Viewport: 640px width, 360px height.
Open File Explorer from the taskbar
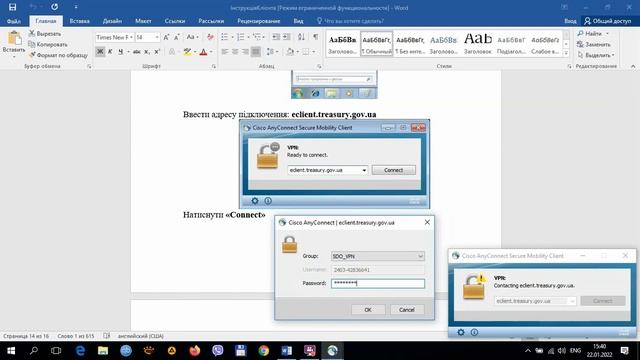(103, 351)
